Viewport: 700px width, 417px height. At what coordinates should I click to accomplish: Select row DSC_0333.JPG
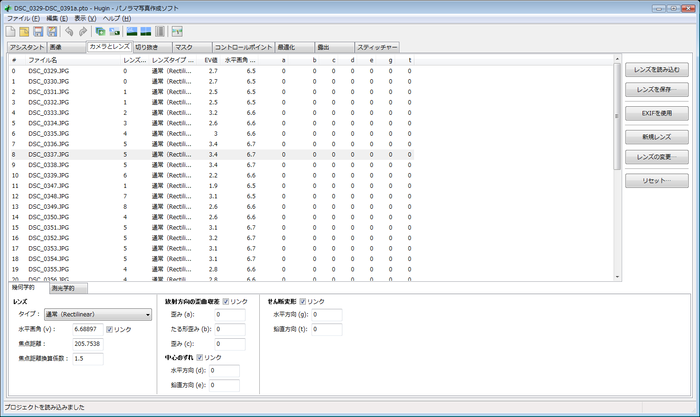pos(212,113)
